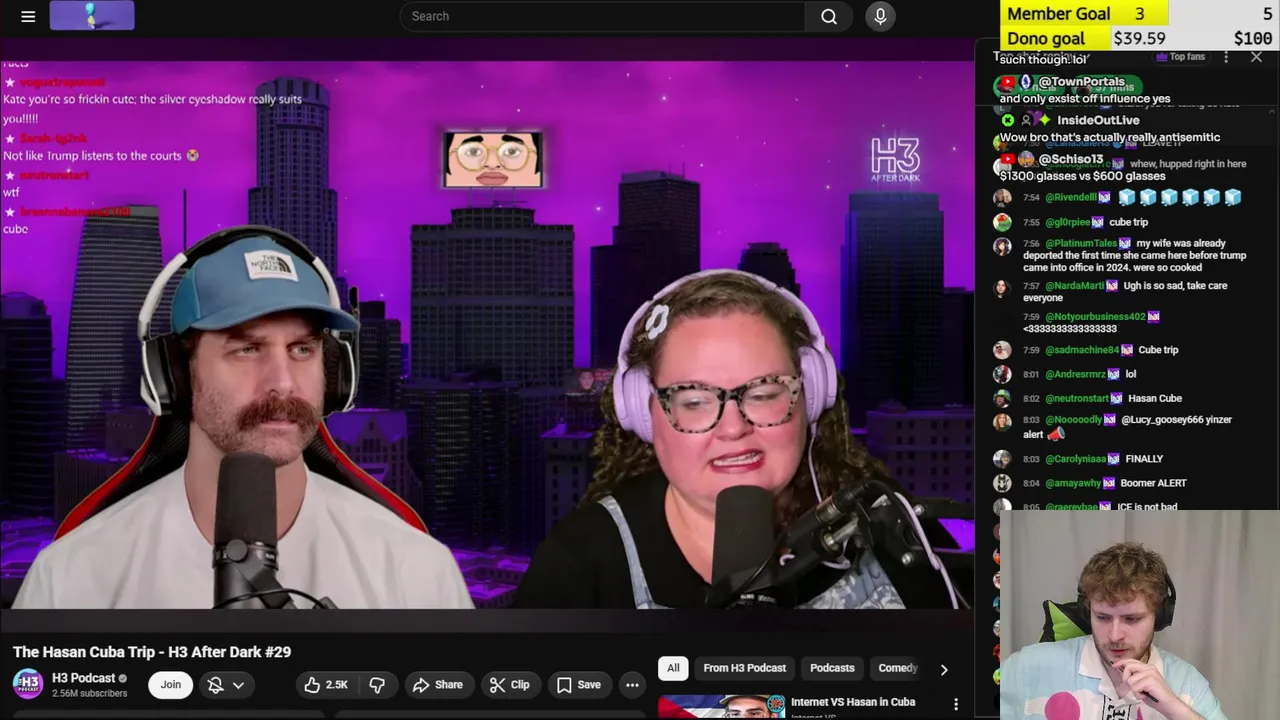1280x720 pixels.
Task: Click the InsideOutLive overlay username
Action: (x=1098, y=120)
